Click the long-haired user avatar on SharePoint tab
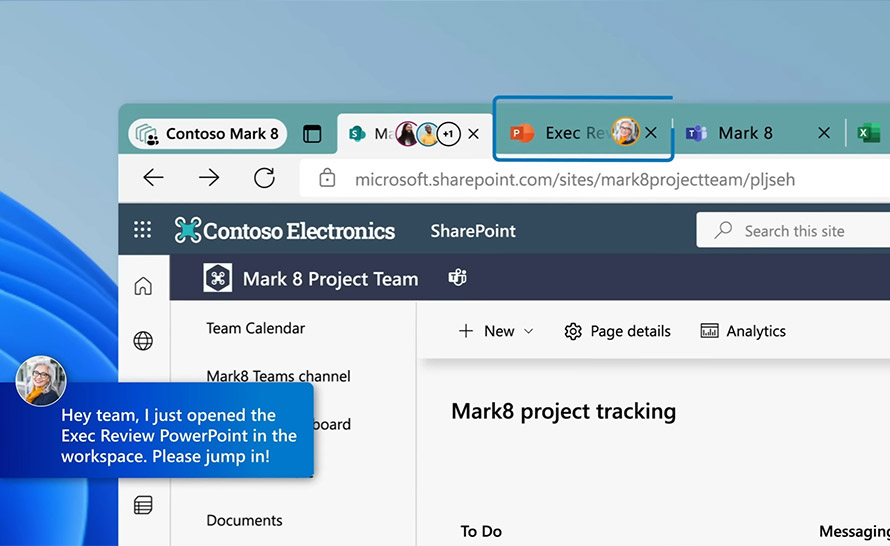This screenshot has height=546, width=890. click(x=407, y=134)
